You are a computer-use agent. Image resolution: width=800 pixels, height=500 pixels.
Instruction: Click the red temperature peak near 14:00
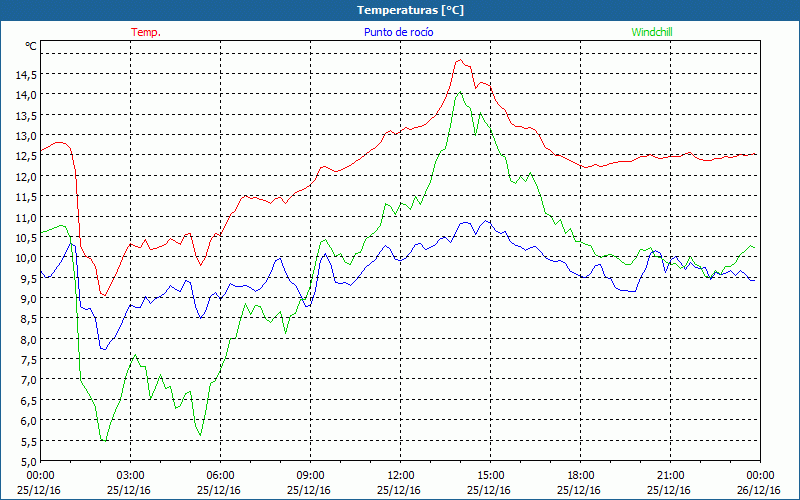460,60
